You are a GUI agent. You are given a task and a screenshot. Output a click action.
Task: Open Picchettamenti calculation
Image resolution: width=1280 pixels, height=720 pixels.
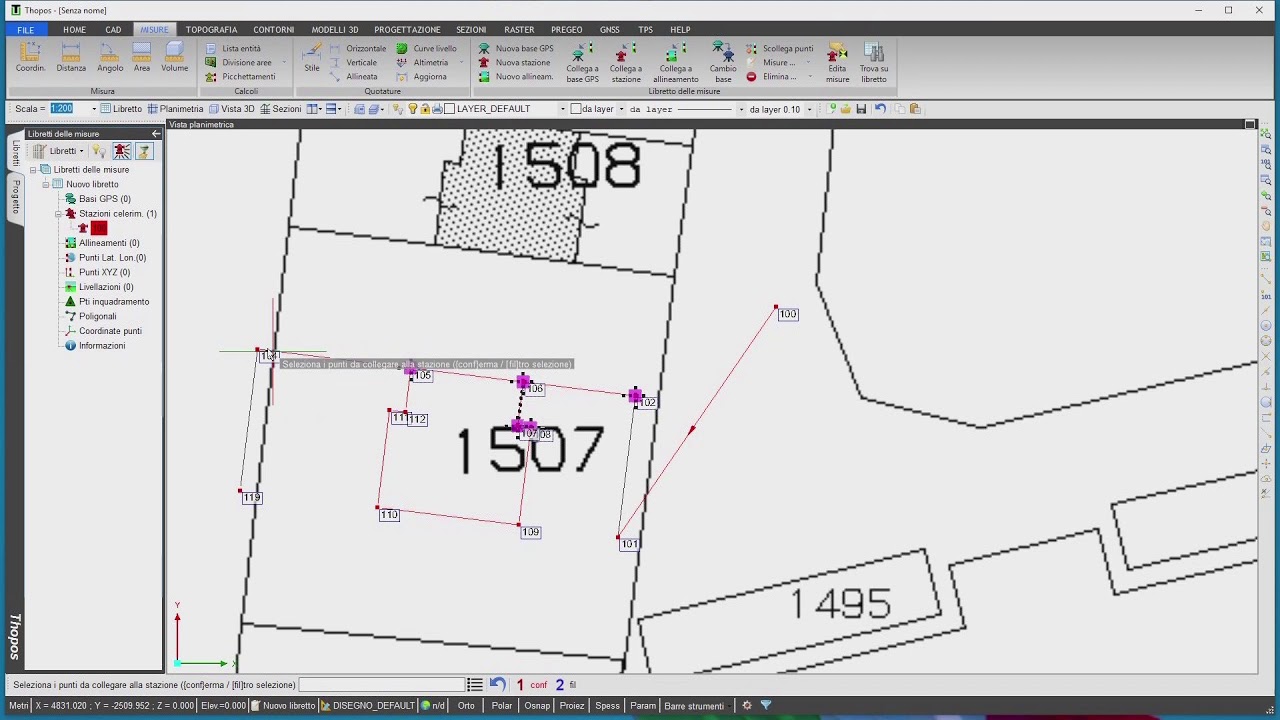(240, 76)
